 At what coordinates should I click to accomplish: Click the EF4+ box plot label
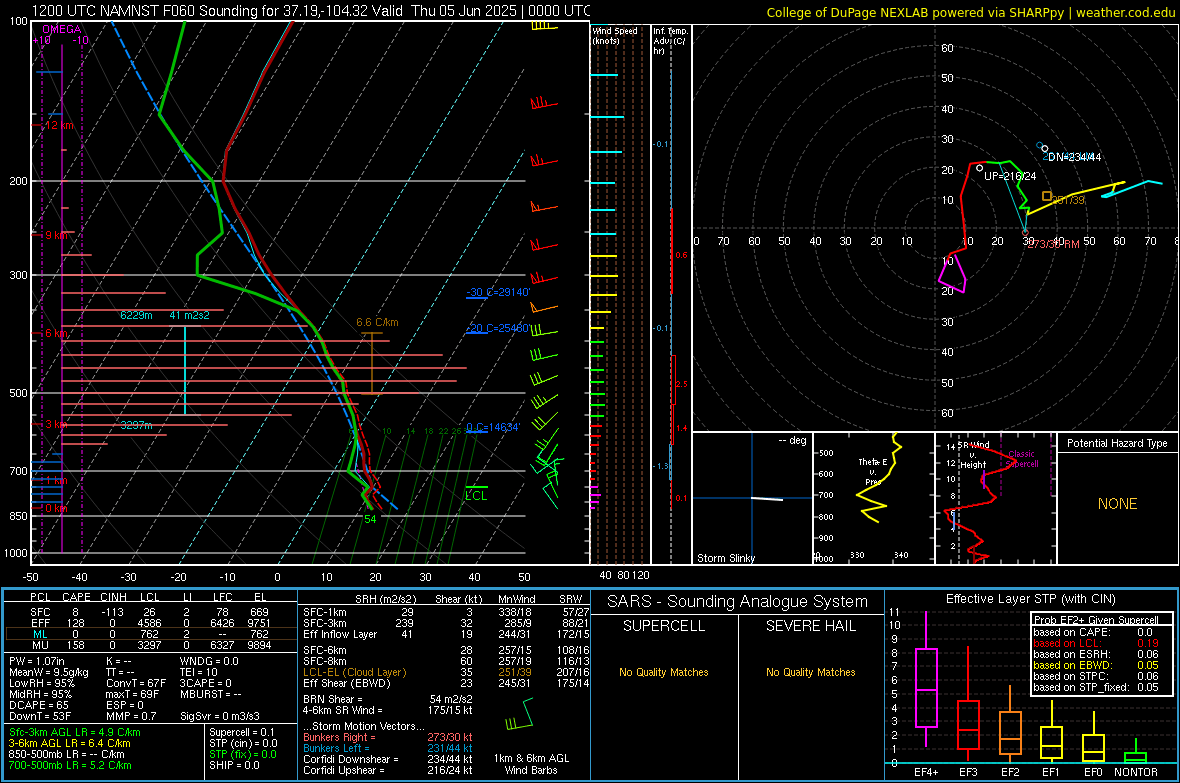[x=926, y=772]
